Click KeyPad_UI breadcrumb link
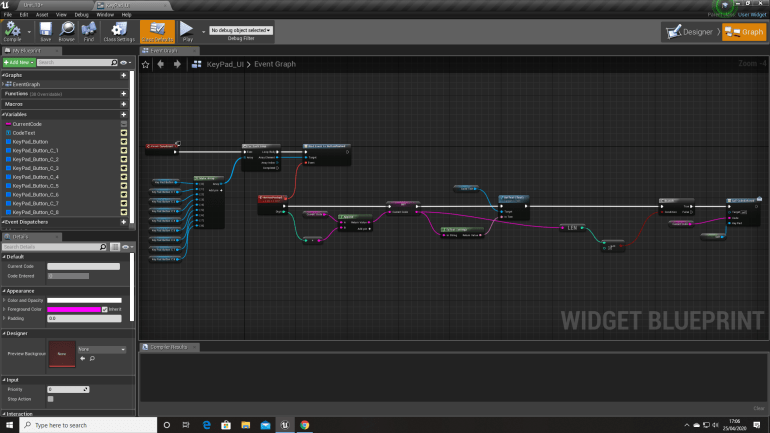The width and height of the screenshot is (770, 433). (225, 64)
